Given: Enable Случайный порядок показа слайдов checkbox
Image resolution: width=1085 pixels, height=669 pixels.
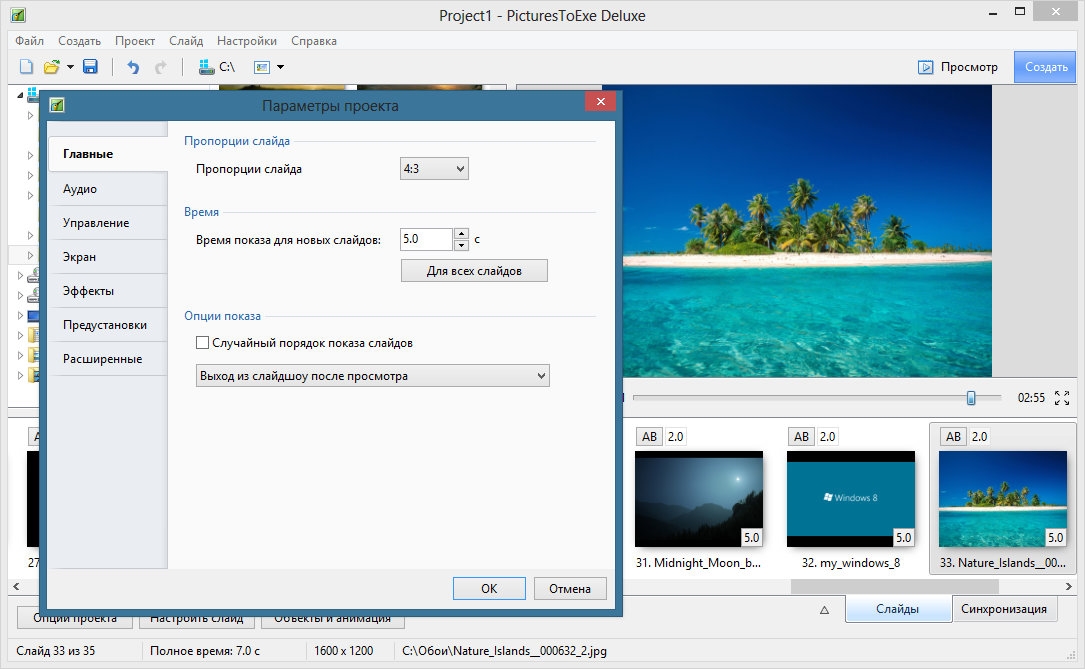Looking at the screenshot, I should (x=203, y=343).
